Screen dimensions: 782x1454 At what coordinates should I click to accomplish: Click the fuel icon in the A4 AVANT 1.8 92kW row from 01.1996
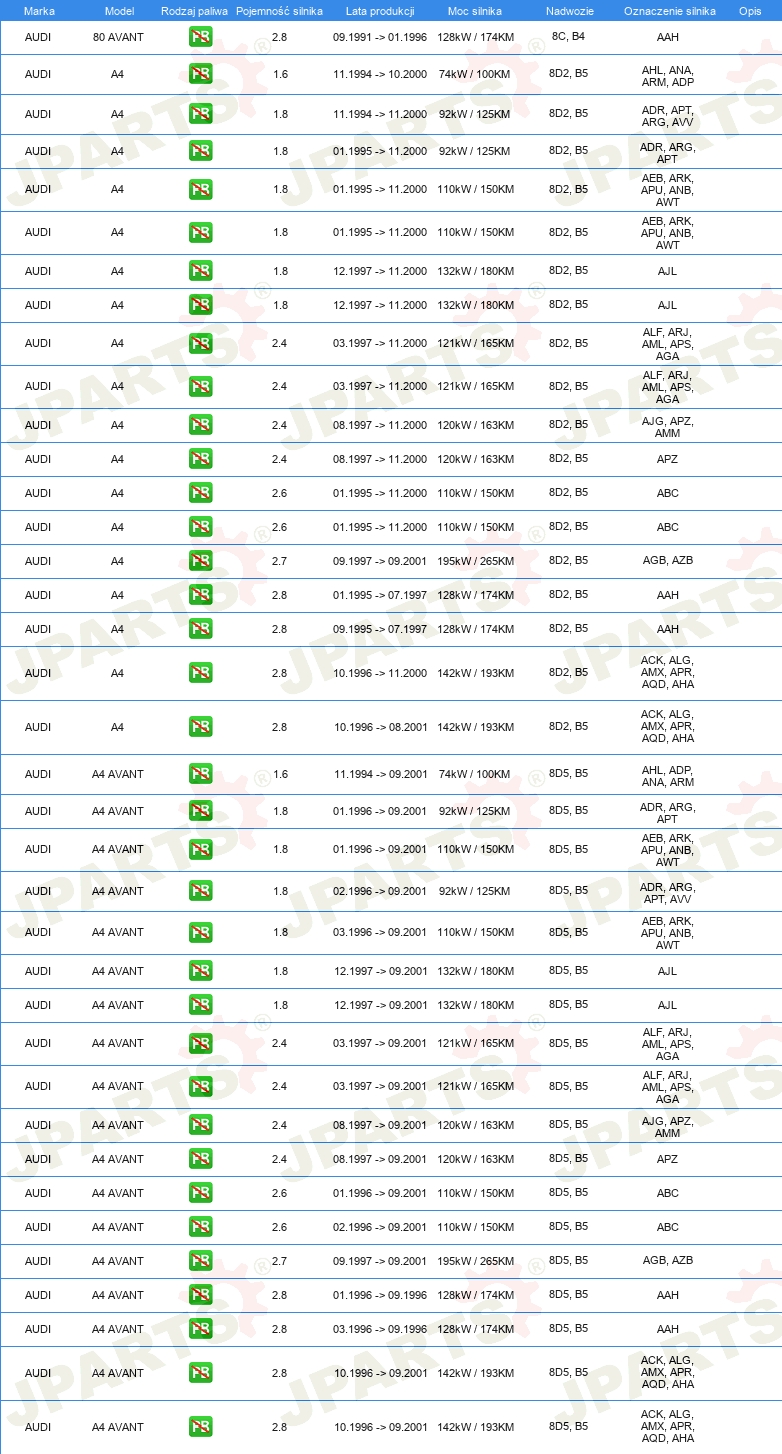pos(200,811)
